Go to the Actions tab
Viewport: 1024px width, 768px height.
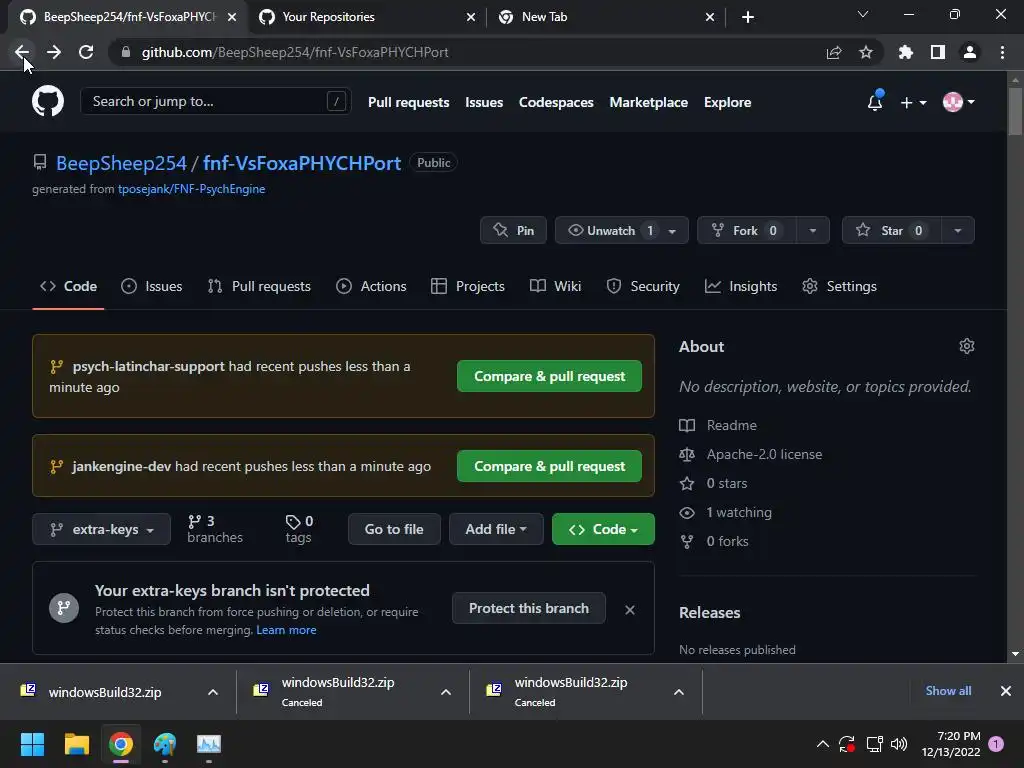point(371,287)
